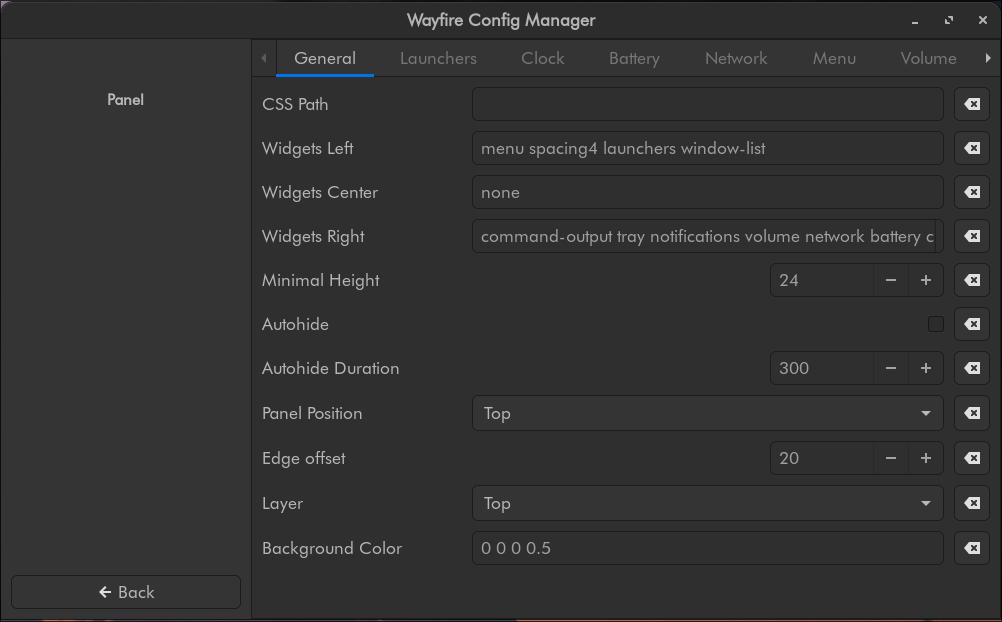
Task: Click the Back button
Action: click(x=126, y=592)
